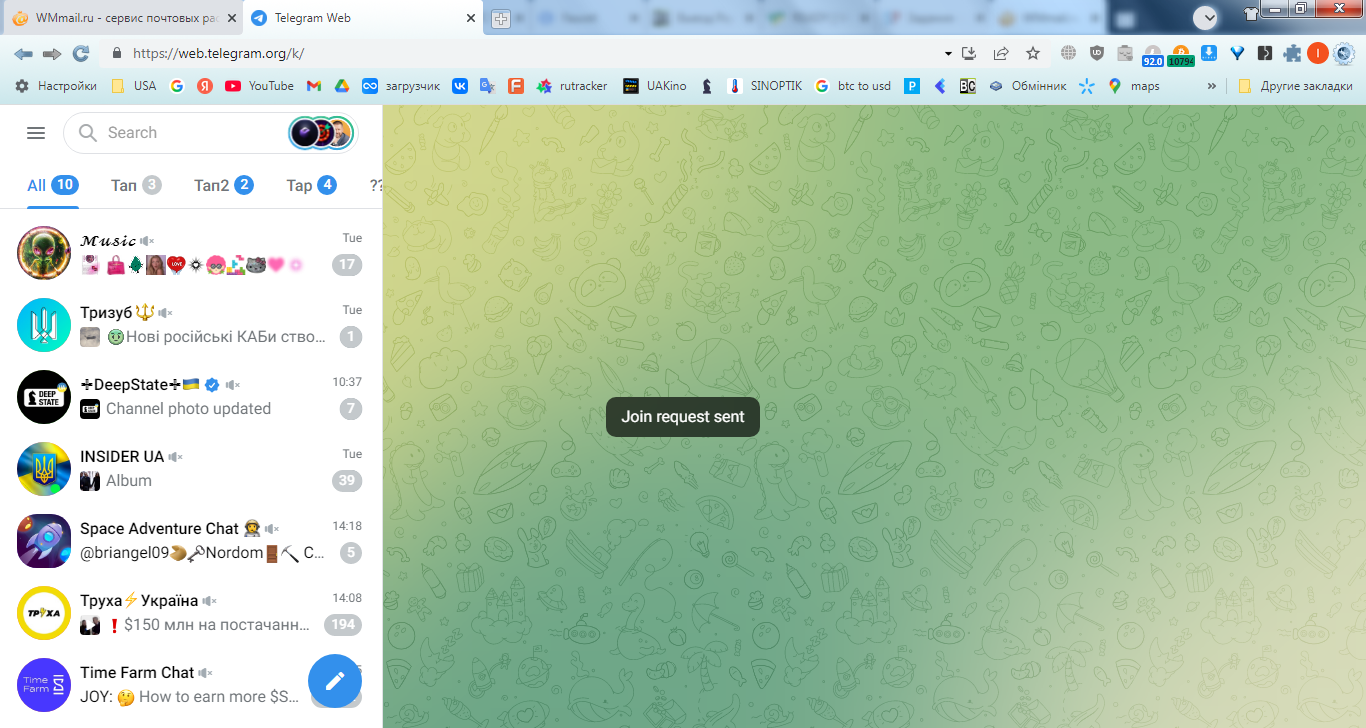Expand the hidden bookmarks chevron
Viewport: 1366px width, 728px height.
point(1212,86)
